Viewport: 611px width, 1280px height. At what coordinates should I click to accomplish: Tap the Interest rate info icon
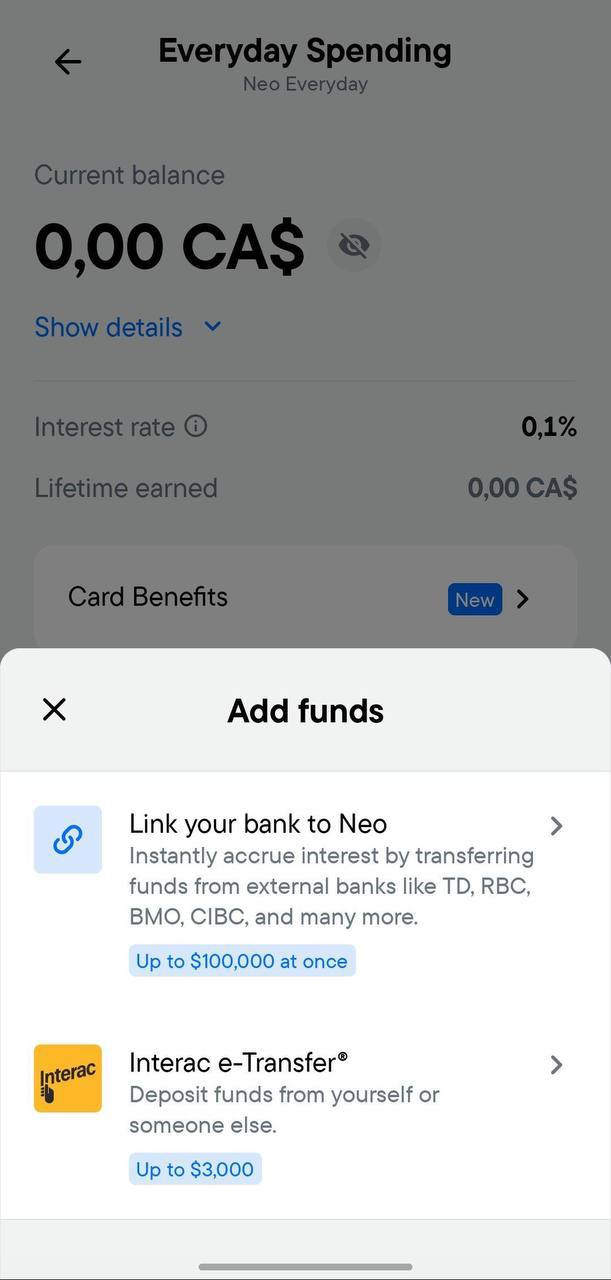197,426
